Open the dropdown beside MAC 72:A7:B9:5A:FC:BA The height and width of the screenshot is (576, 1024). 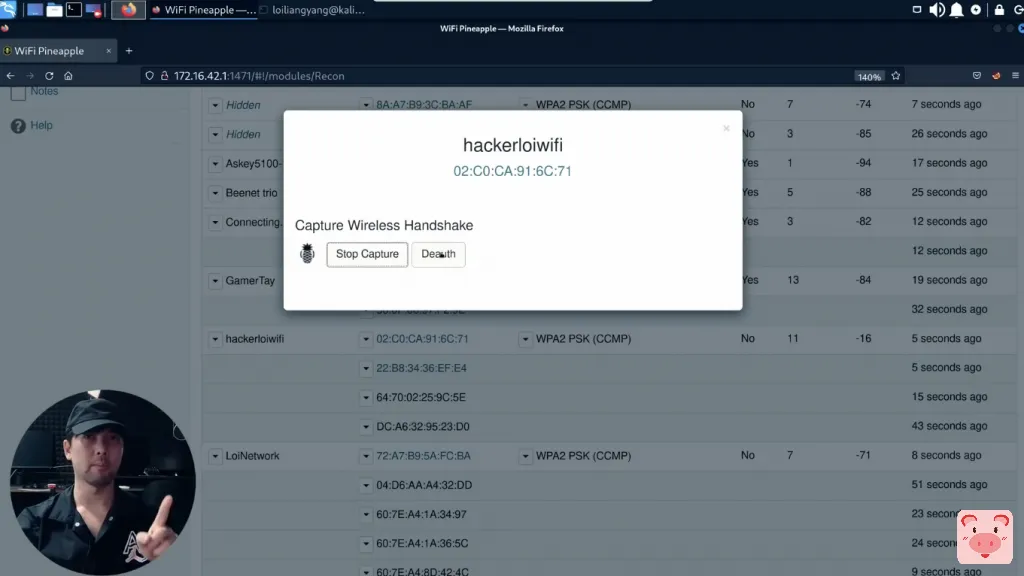(x=366, y=456)
